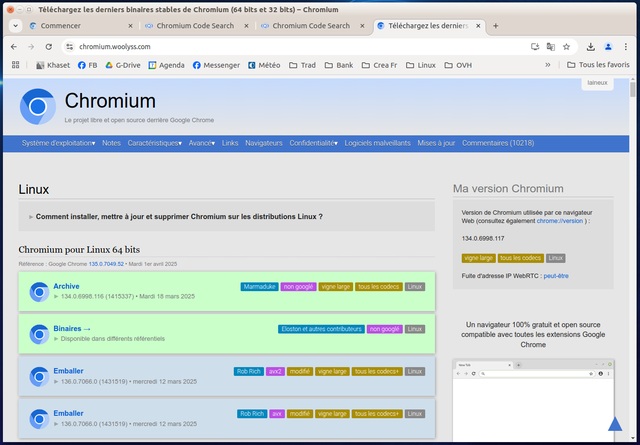Viewport: 640px width, 445px height.
Task: Open the OVH bookmarks folder
Action: point(458,65)
